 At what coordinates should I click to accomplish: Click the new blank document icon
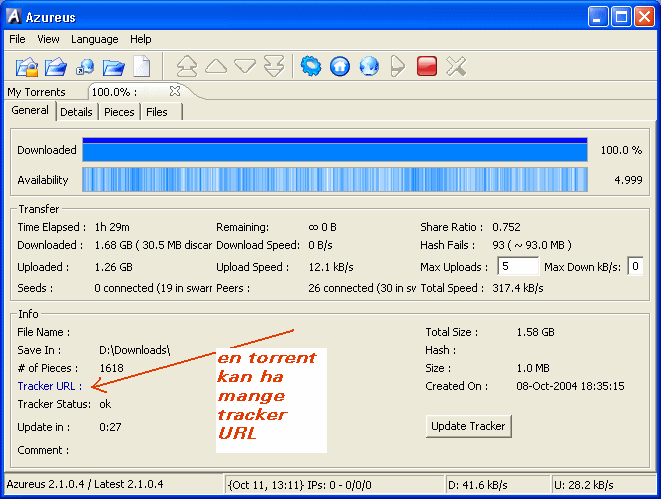[x=142, y=67]
